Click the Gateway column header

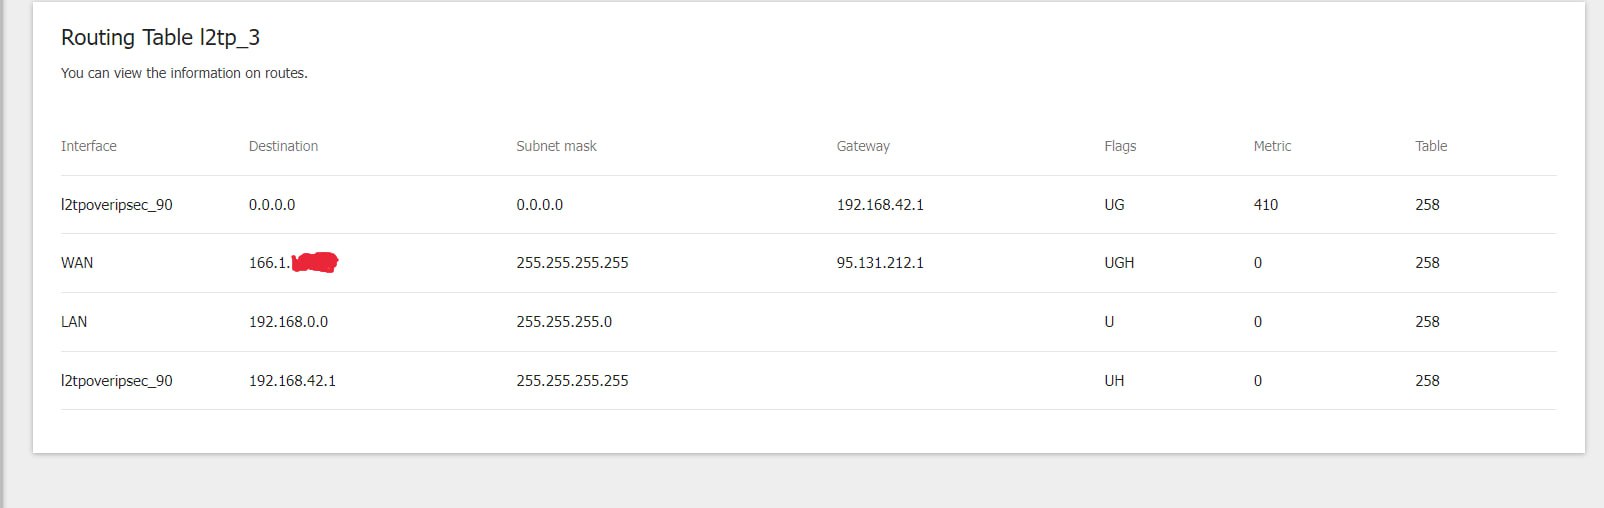[x=863, y=146]
